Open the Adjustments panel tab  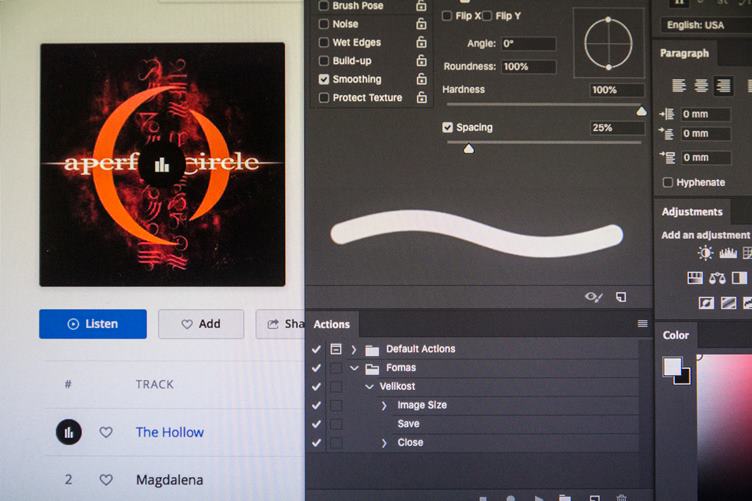point(692,212)
